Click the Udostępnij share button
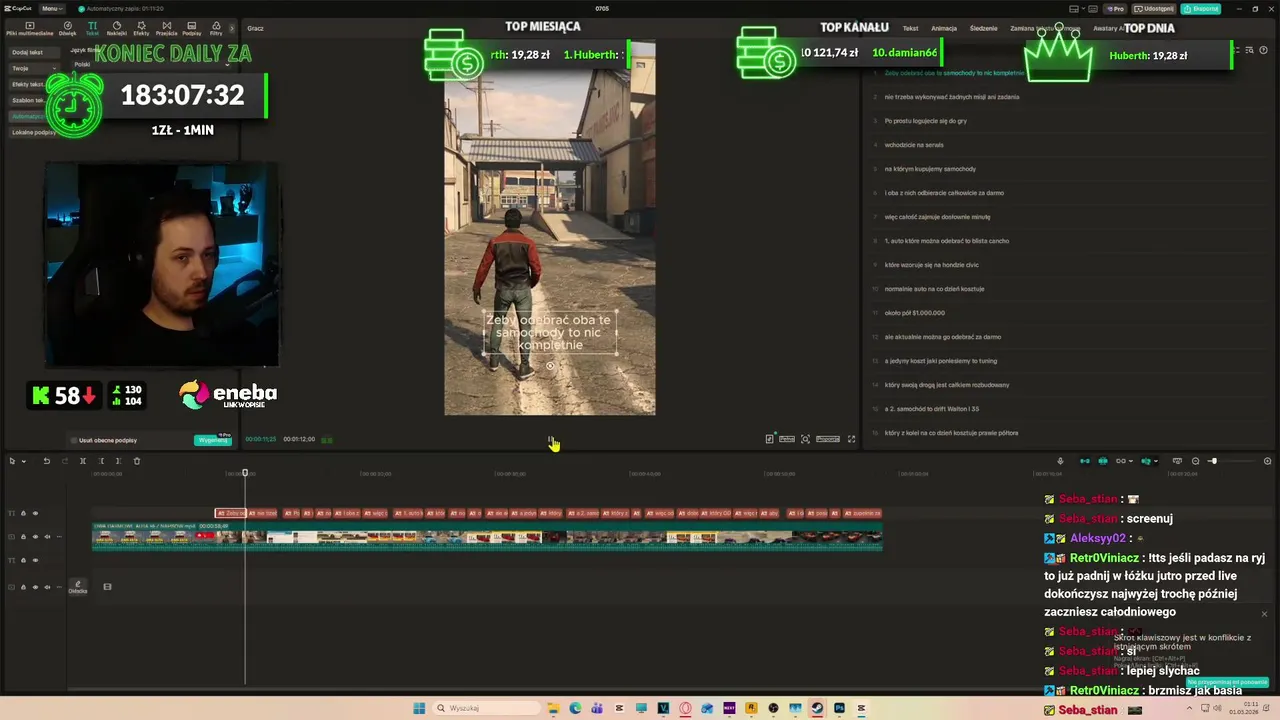Image resolution: width=1280 pixels, height=720 pixels. pyautogui.click(x=1154, y=8)
